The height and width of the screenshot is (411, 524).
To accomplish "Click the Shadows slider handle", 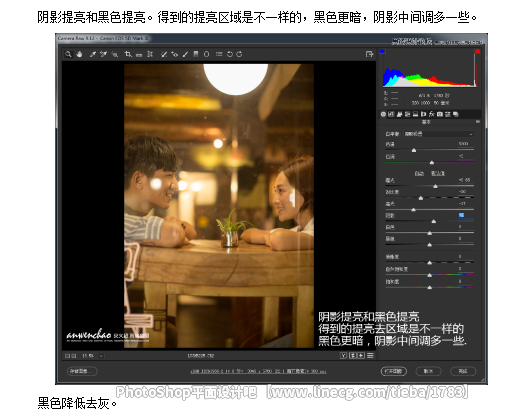I will click(x=434, y=222).
